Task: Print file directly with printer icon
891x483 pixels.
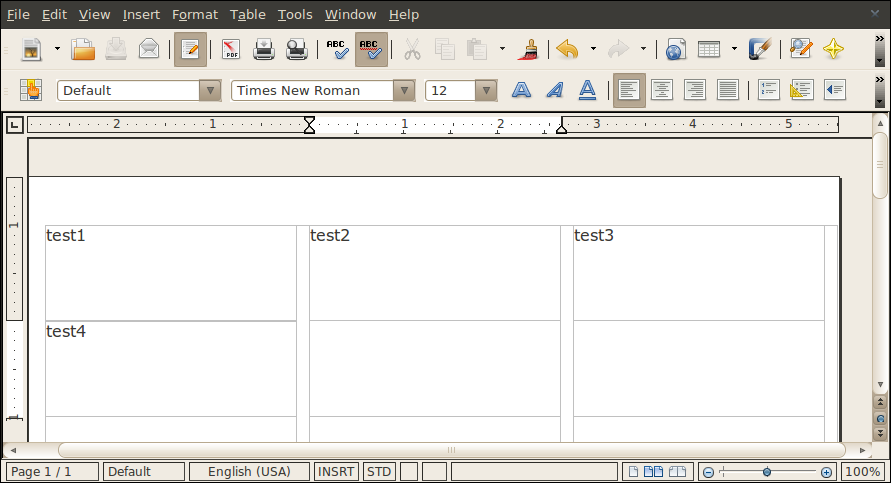Action: point(264,49)
